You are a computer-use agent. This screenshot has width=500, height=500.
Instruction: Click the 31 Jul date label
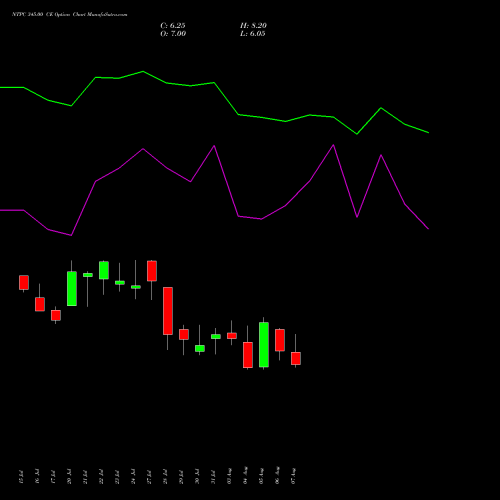(x=214, y=477)
